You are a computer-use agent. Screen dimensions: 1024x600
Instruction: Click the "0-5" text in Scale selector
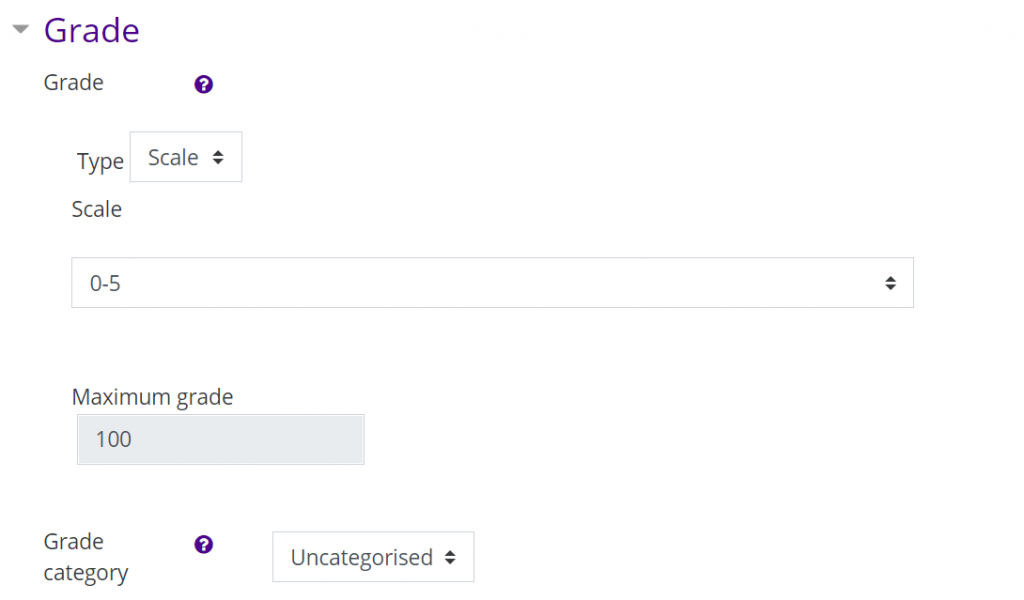point(105,284)
